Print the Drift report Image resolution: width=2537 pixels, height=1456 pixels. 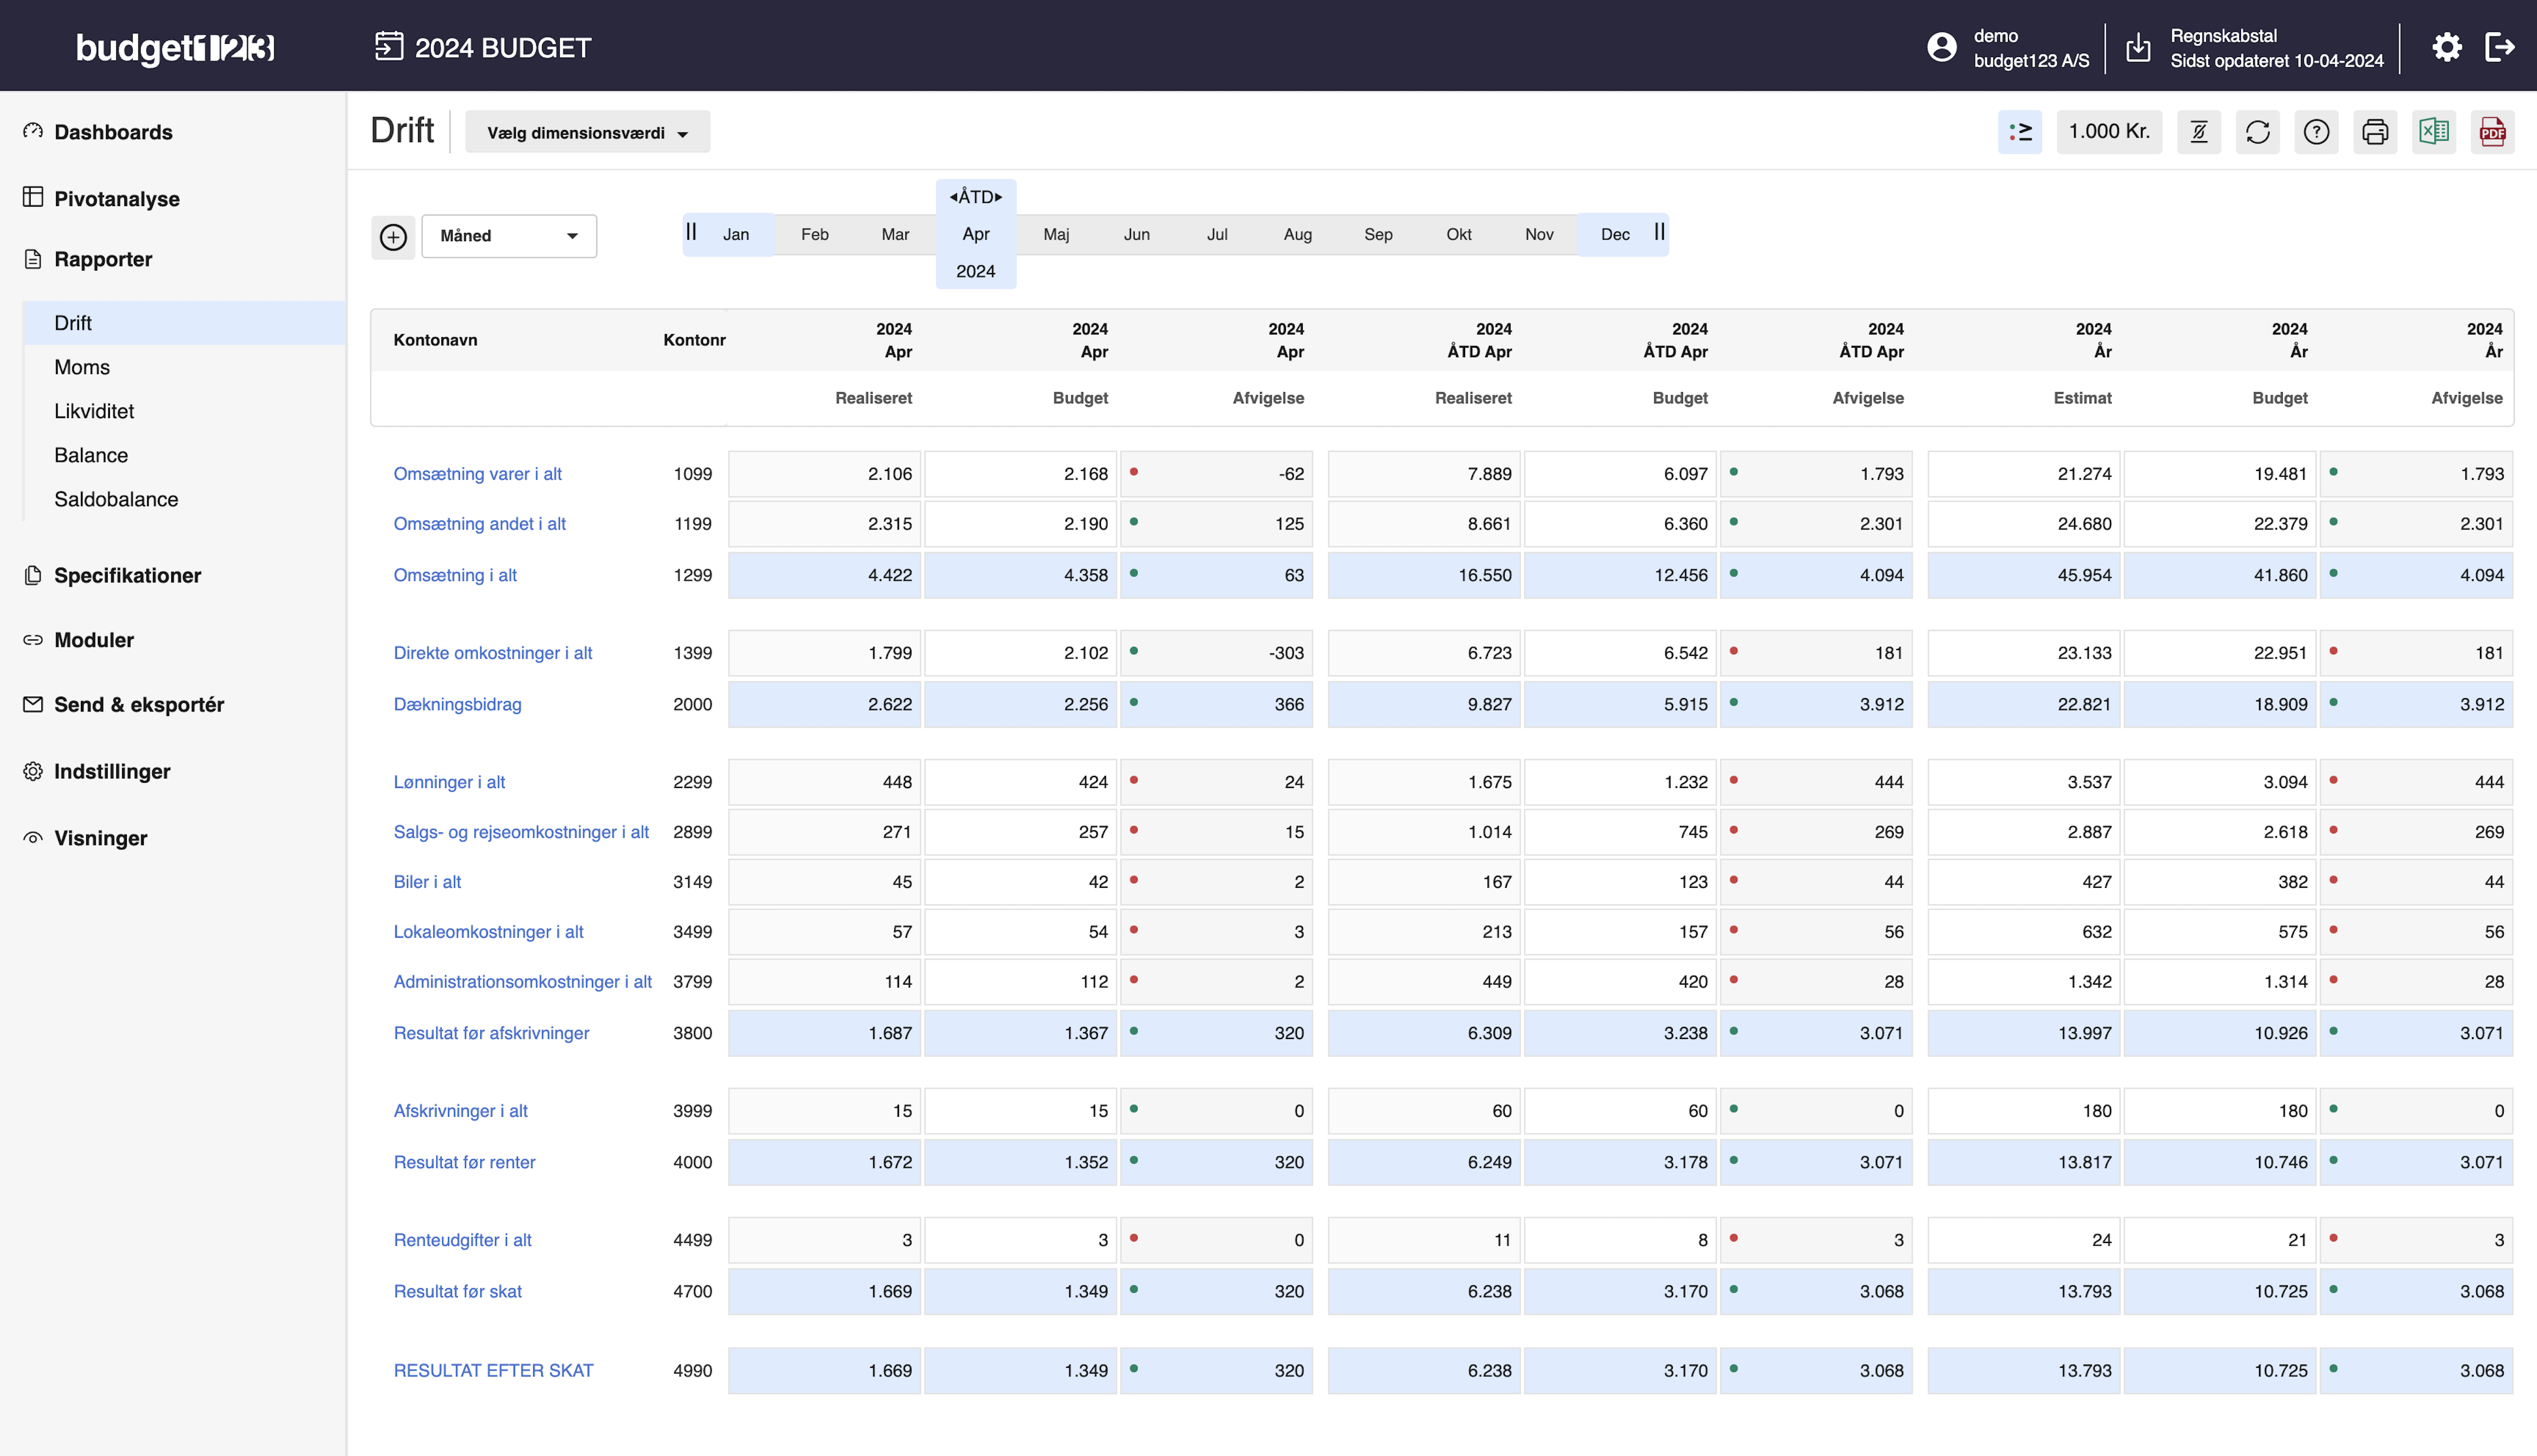click(2375, 131)
